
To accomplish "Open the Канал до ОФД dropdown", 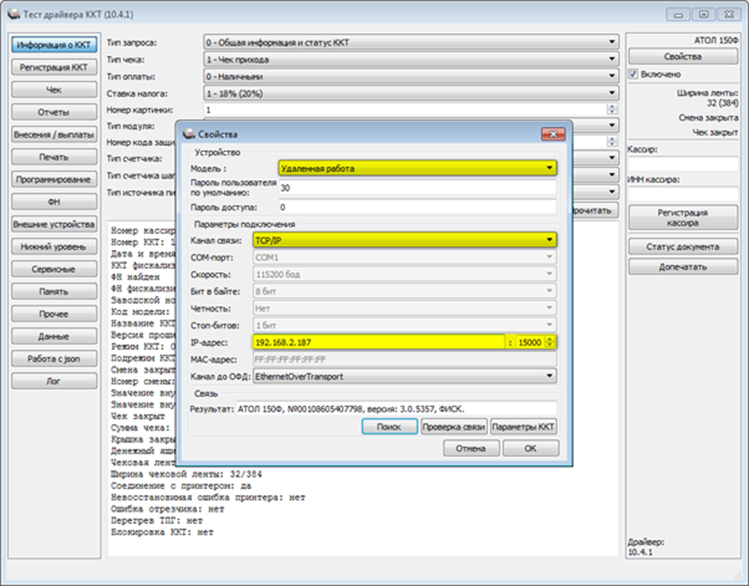I will point(550,376).
